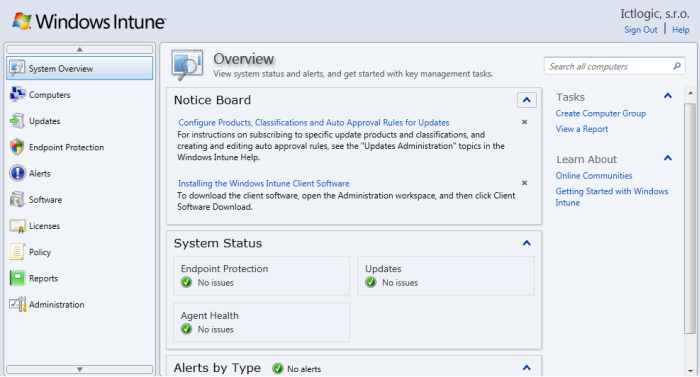Image resolution: width=700 pixels, height=377 pixels.
Task: Click the Windows Intune logo
Action: (x=89, y=21)
